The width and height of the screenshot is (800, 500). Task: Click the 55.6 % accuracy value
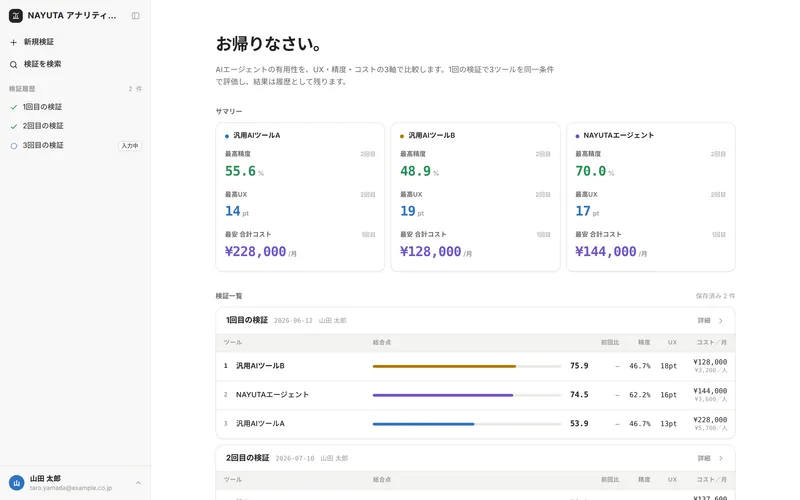point(244,171)
